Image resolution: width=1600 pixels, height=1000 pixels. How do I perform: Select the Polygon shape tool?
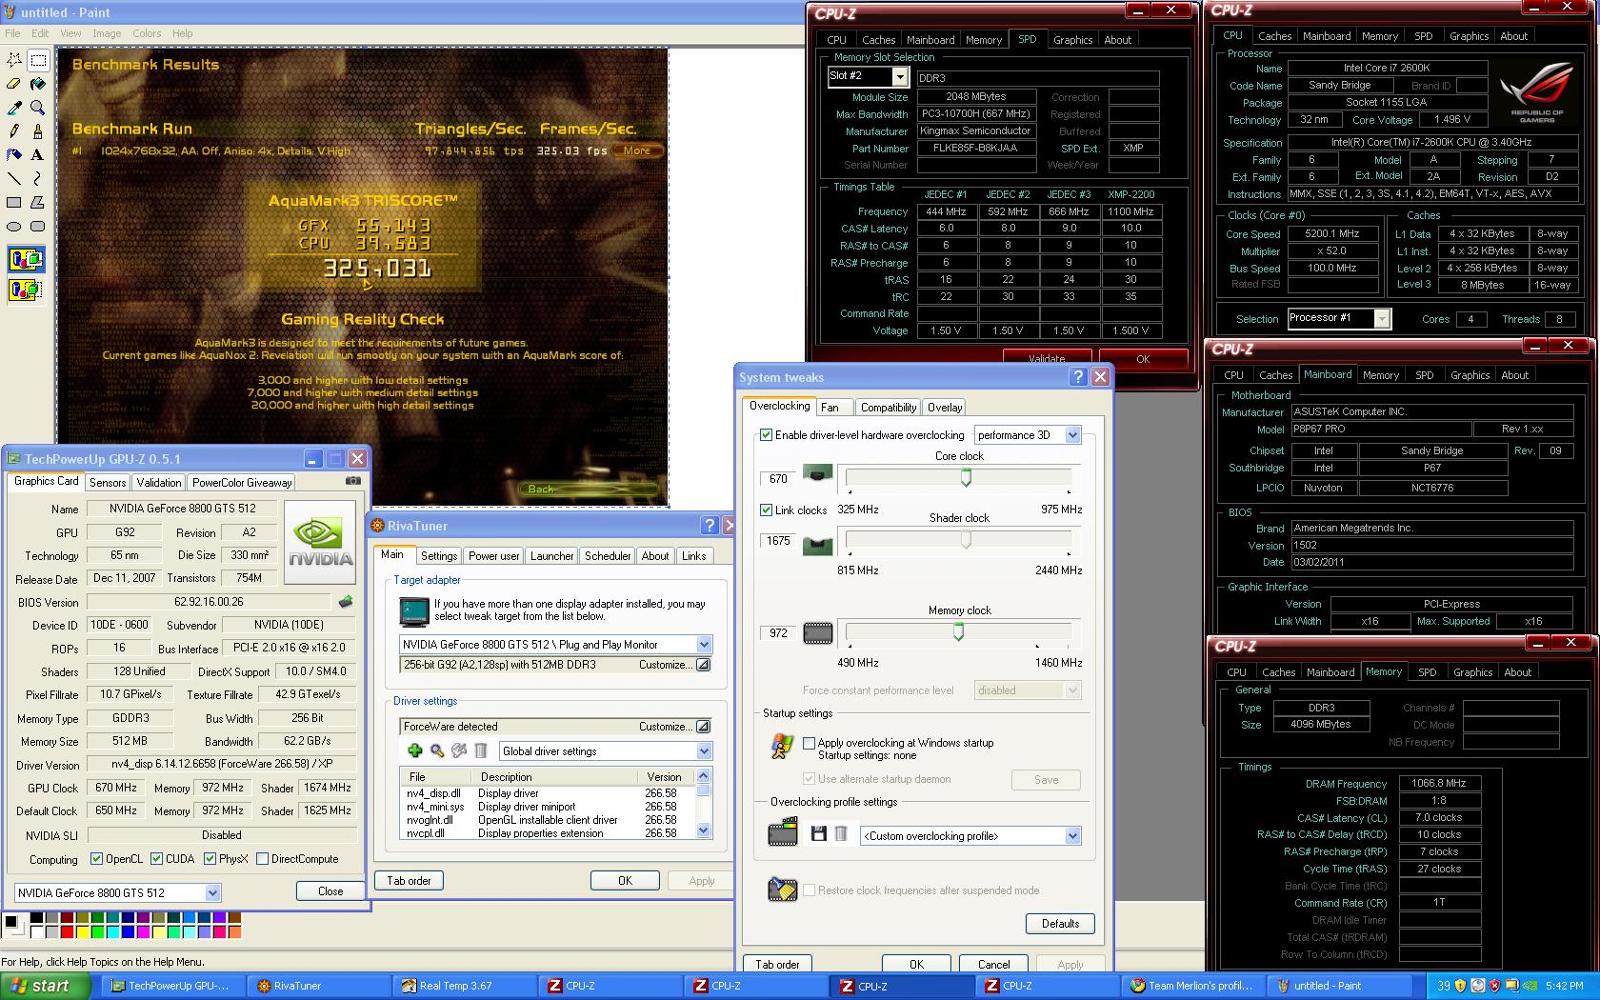click(37, 202)
